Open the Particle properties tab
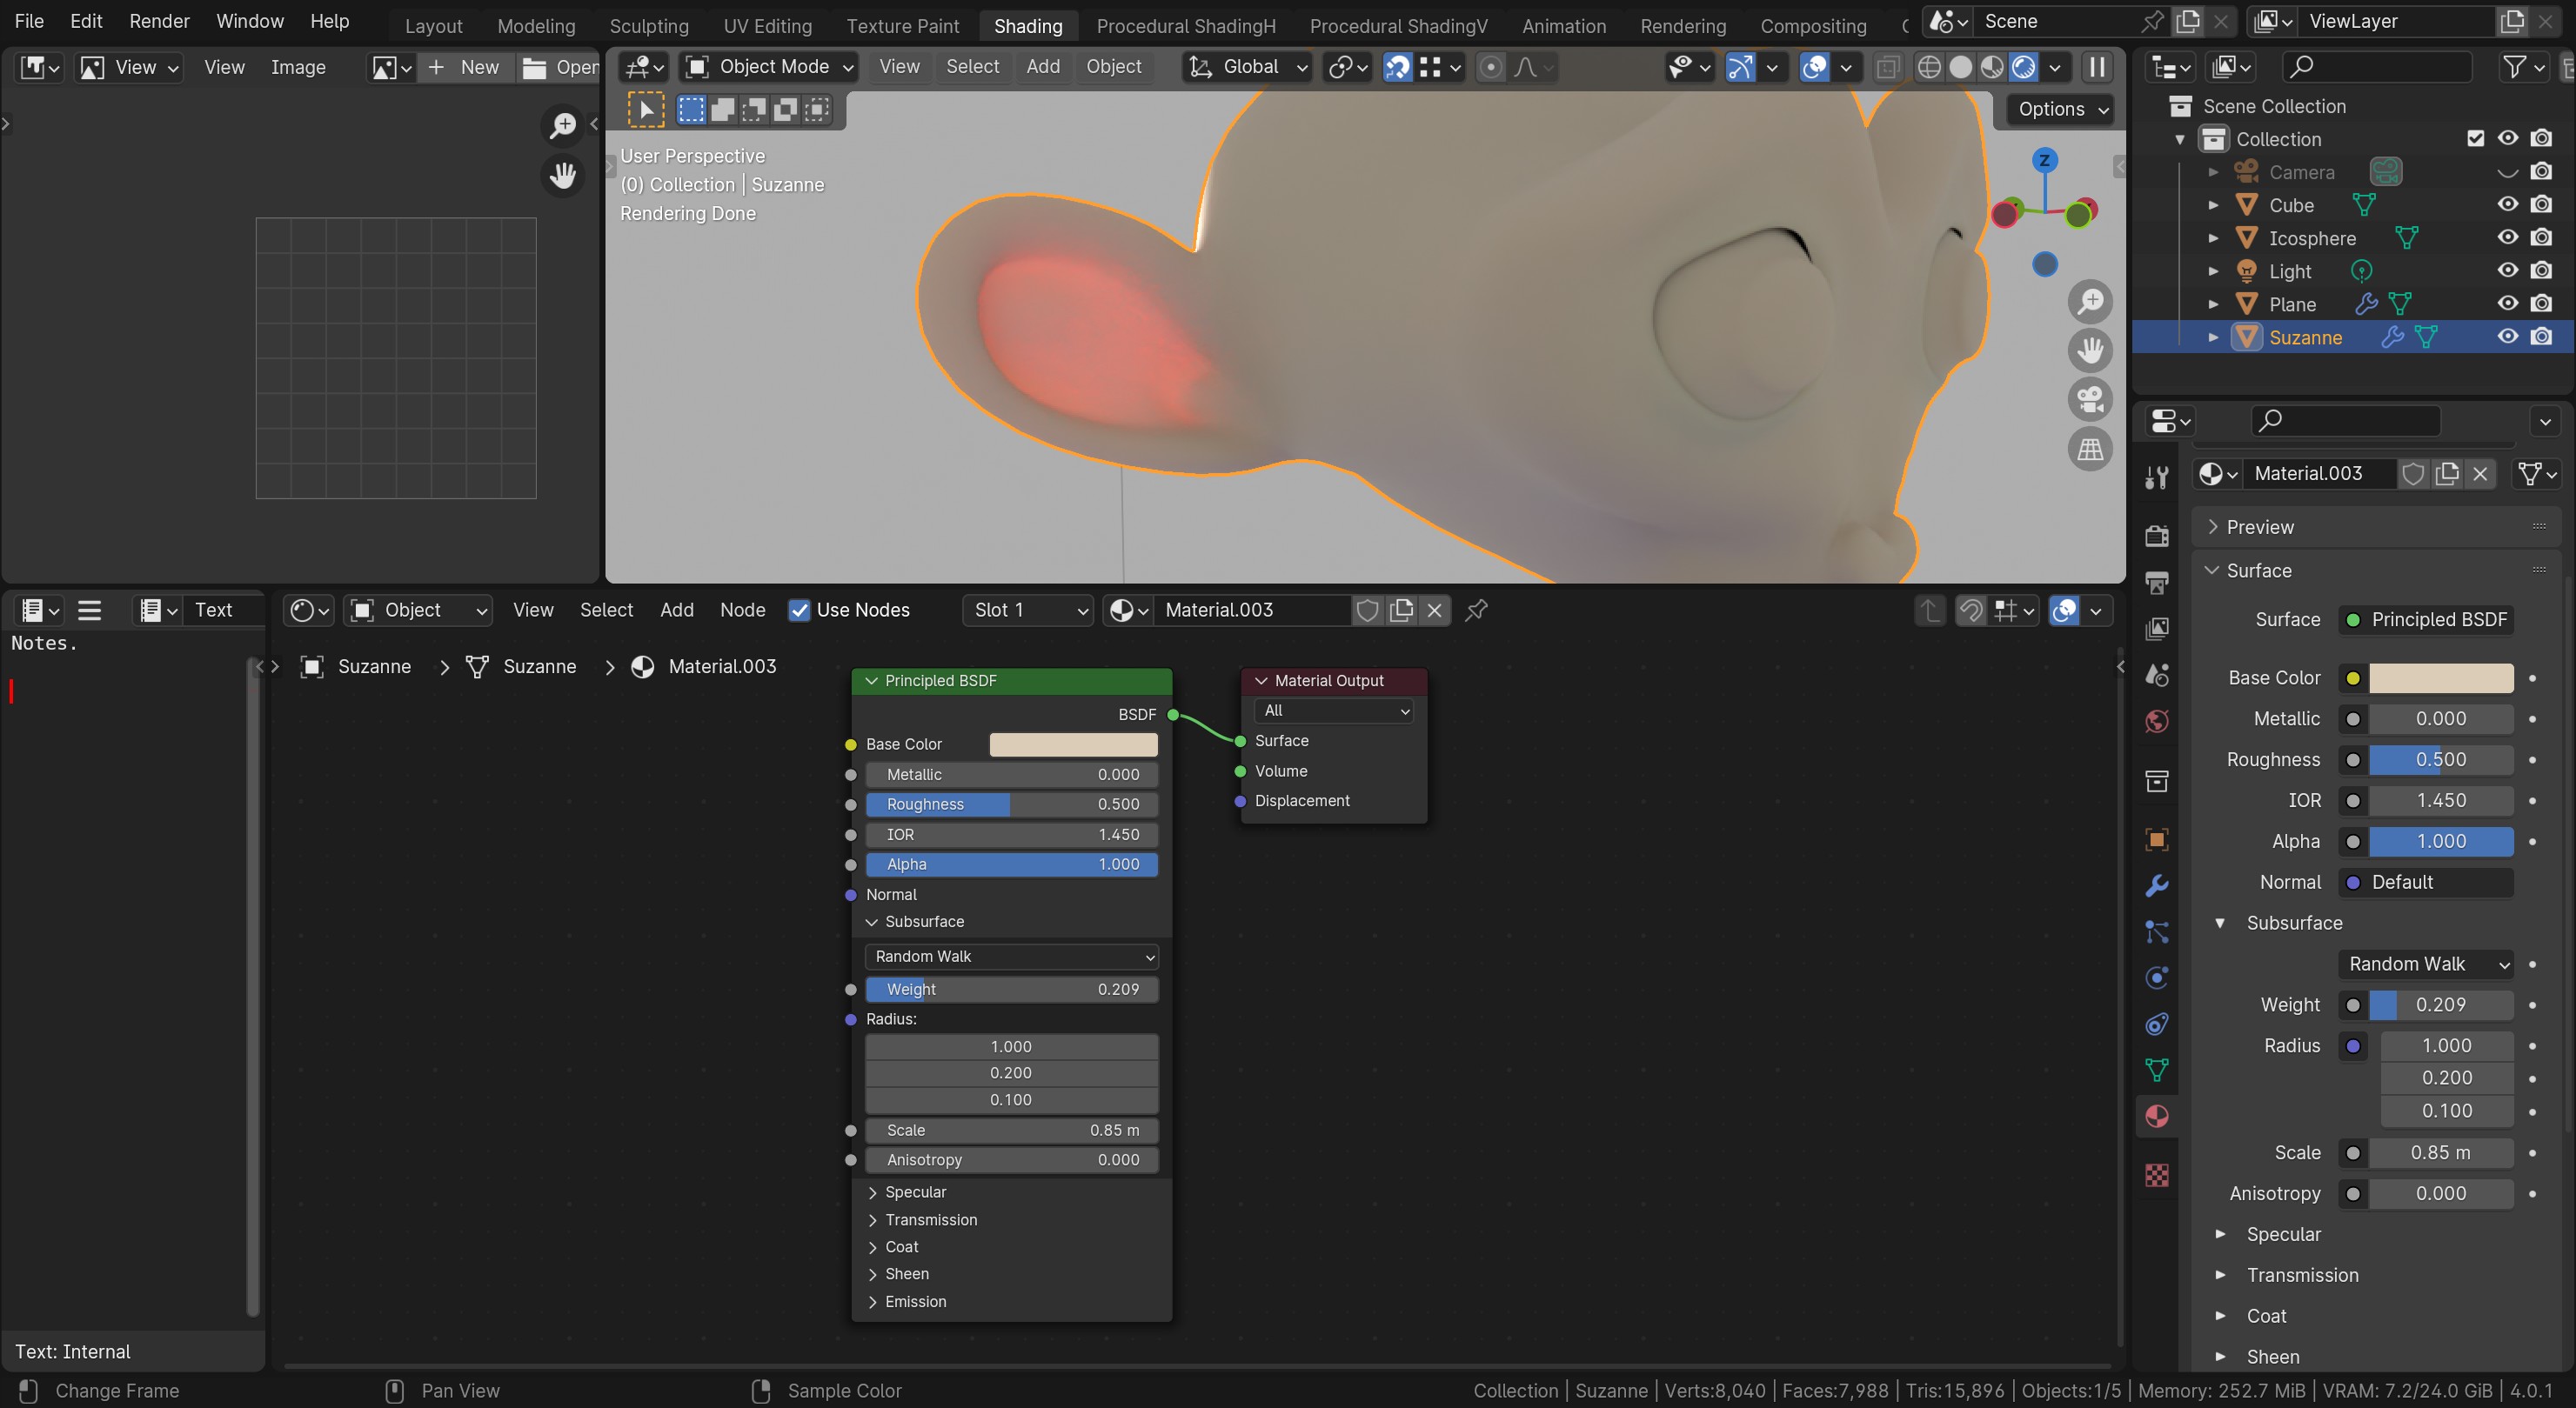This screenshot has width=2576, height=1408. click(2157, 932)
